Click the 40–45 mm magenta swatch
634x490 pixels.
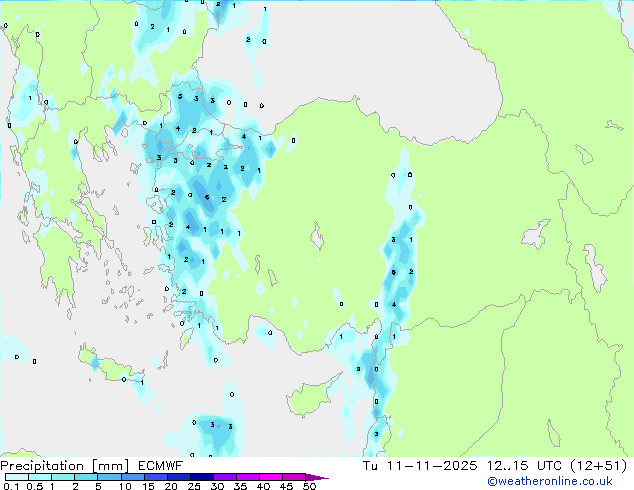coord(271,477)
